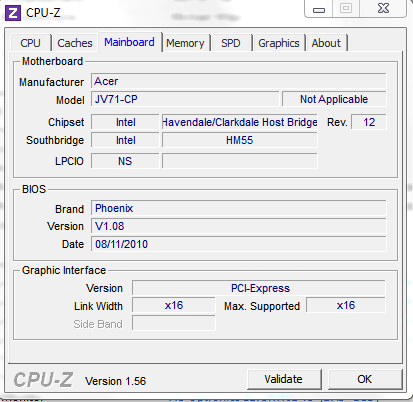Click the Havendale/Clarkdale Host Bridge field
This screenshot has width=413, height=402.
pyautogui.click(x=240, y=122)
